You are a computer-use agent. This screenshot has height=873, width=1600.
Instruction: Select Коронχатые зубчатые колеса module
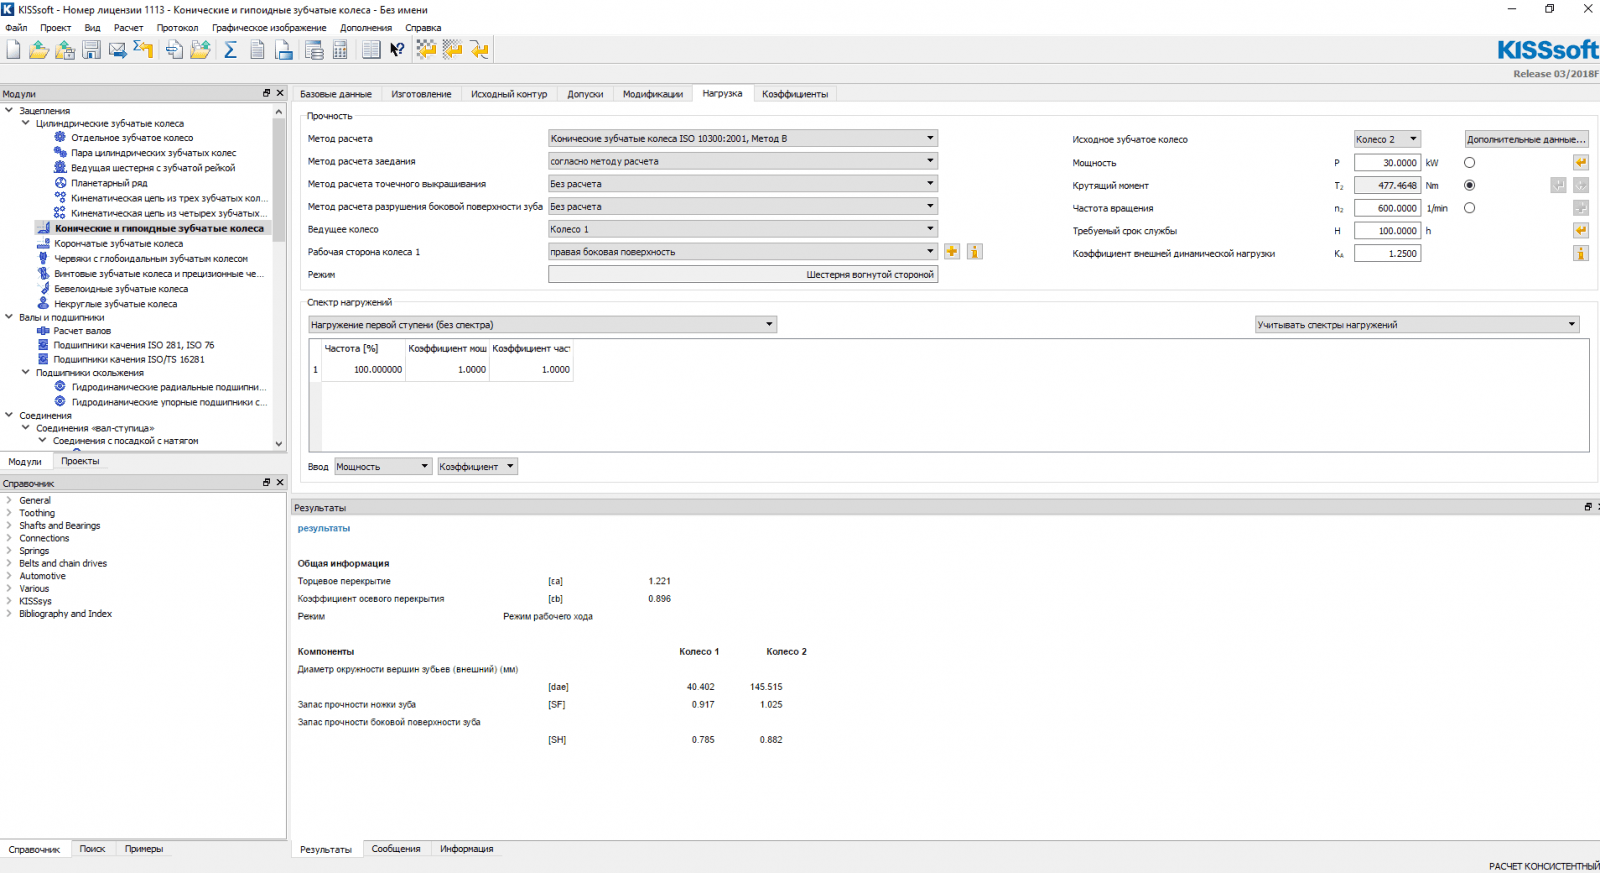(119, 243)
